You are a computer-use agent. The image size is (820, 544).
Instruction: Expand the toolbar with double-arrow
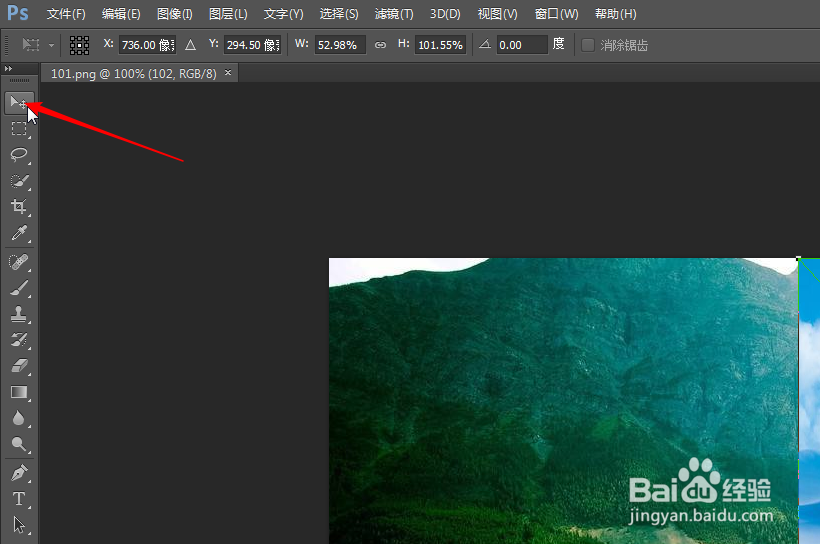pyautogui.click(x=8, y=69)
